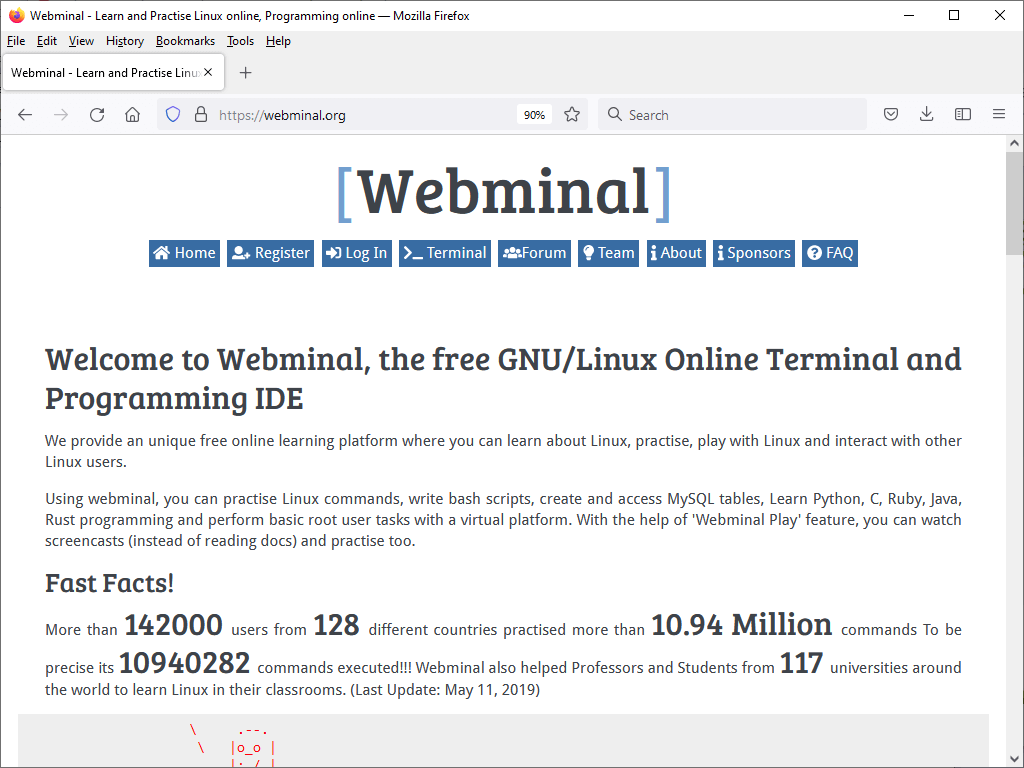This screenshot has height=768, width=1024.
Task: Reload the current page
Action: click(97, 115)
